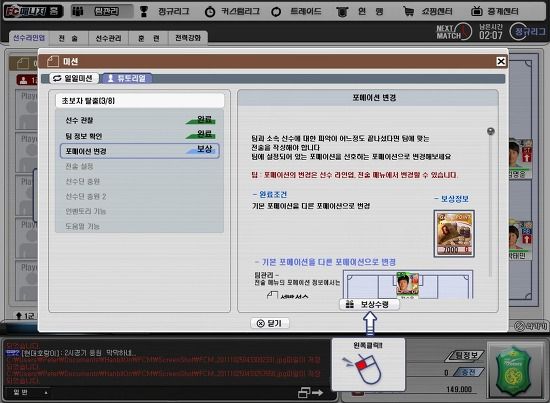Select the 전술 설정 mission row
550x403 pixels.
point(140,166)
